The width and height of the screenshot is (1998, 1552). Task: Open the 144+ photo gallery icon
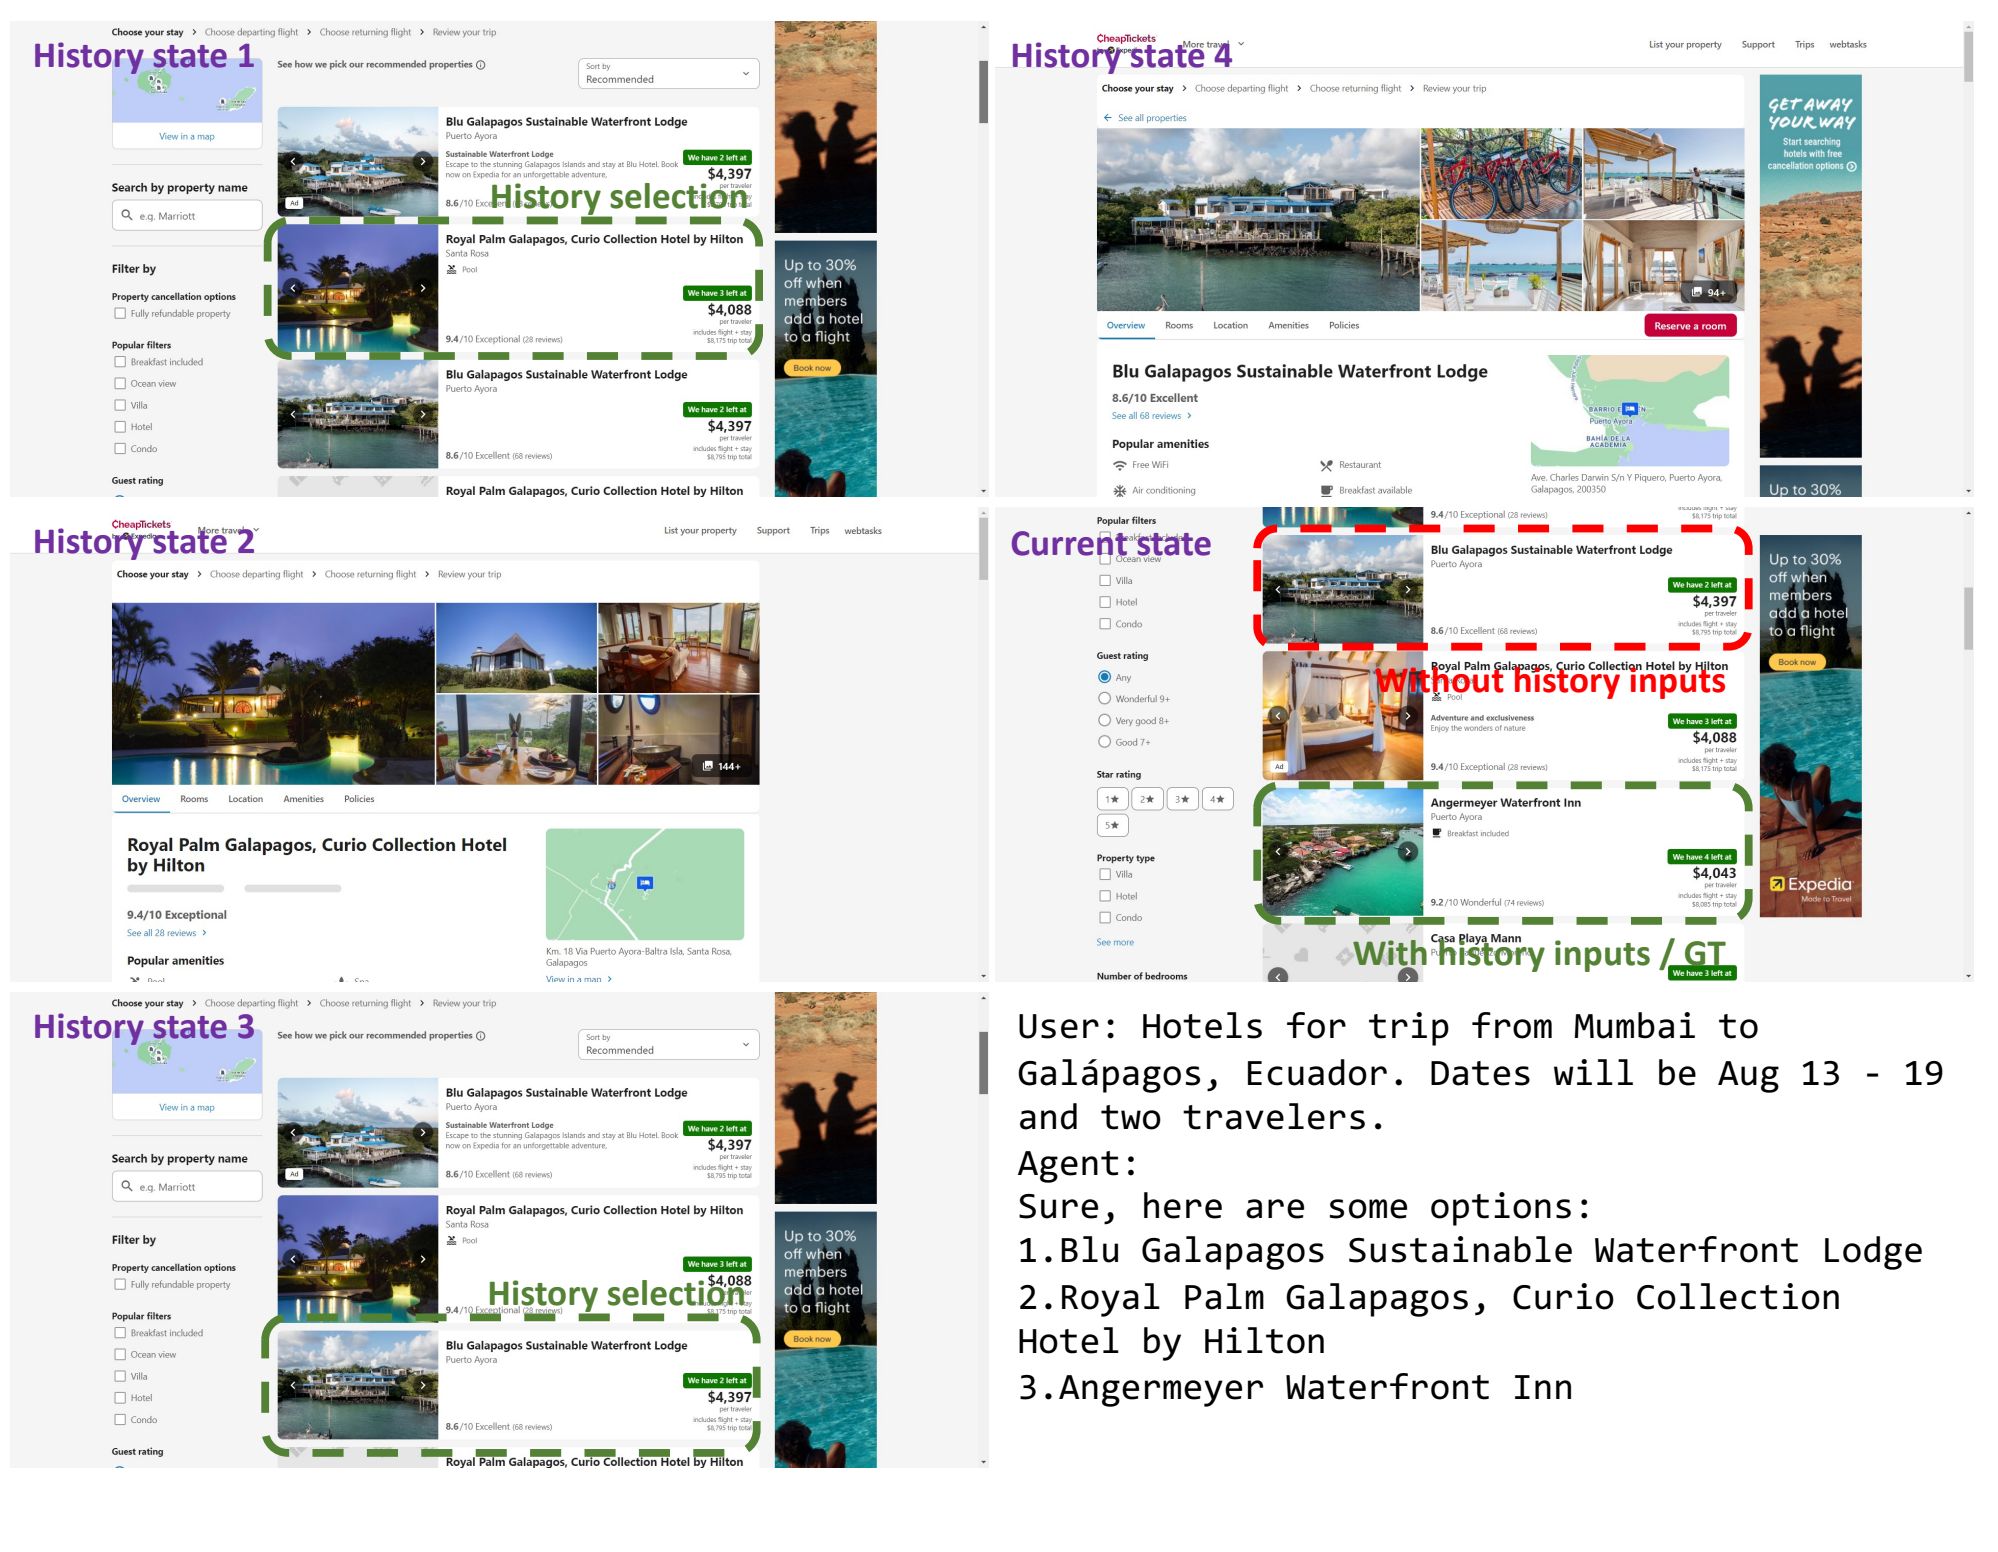721,767
